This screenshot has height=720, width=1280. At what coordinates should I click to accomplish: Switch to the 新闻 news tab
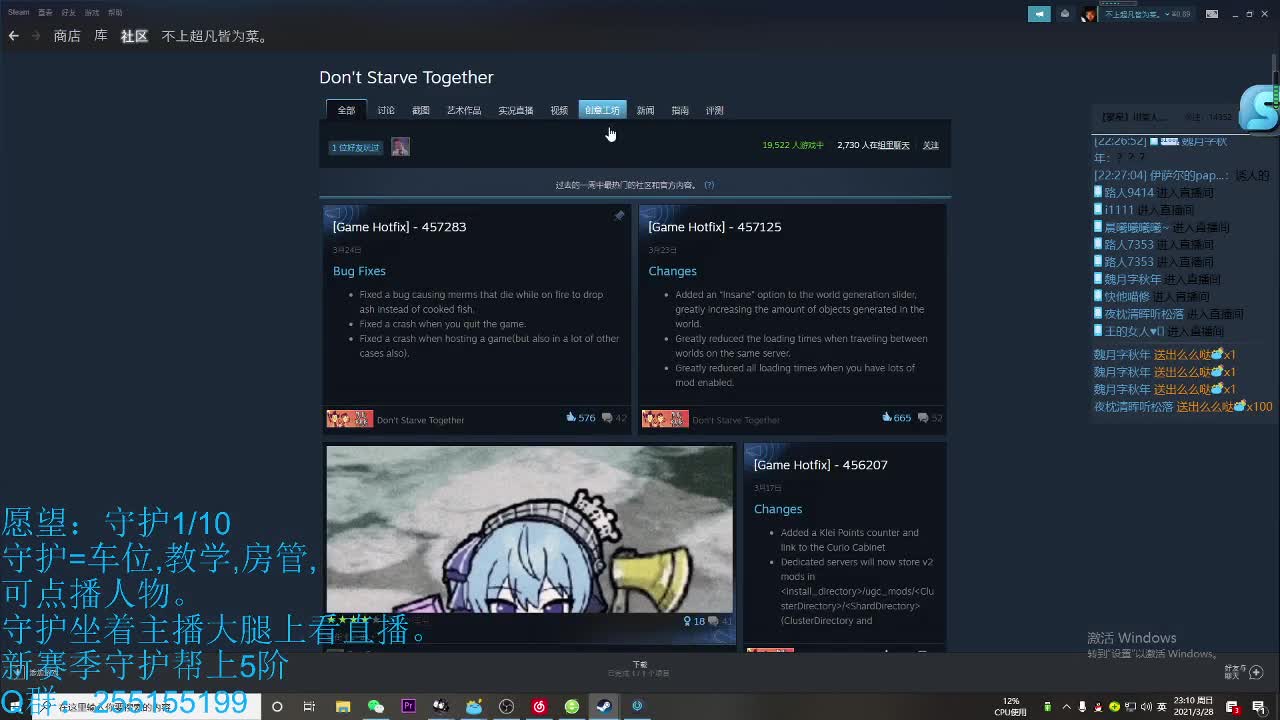(646, 110)
